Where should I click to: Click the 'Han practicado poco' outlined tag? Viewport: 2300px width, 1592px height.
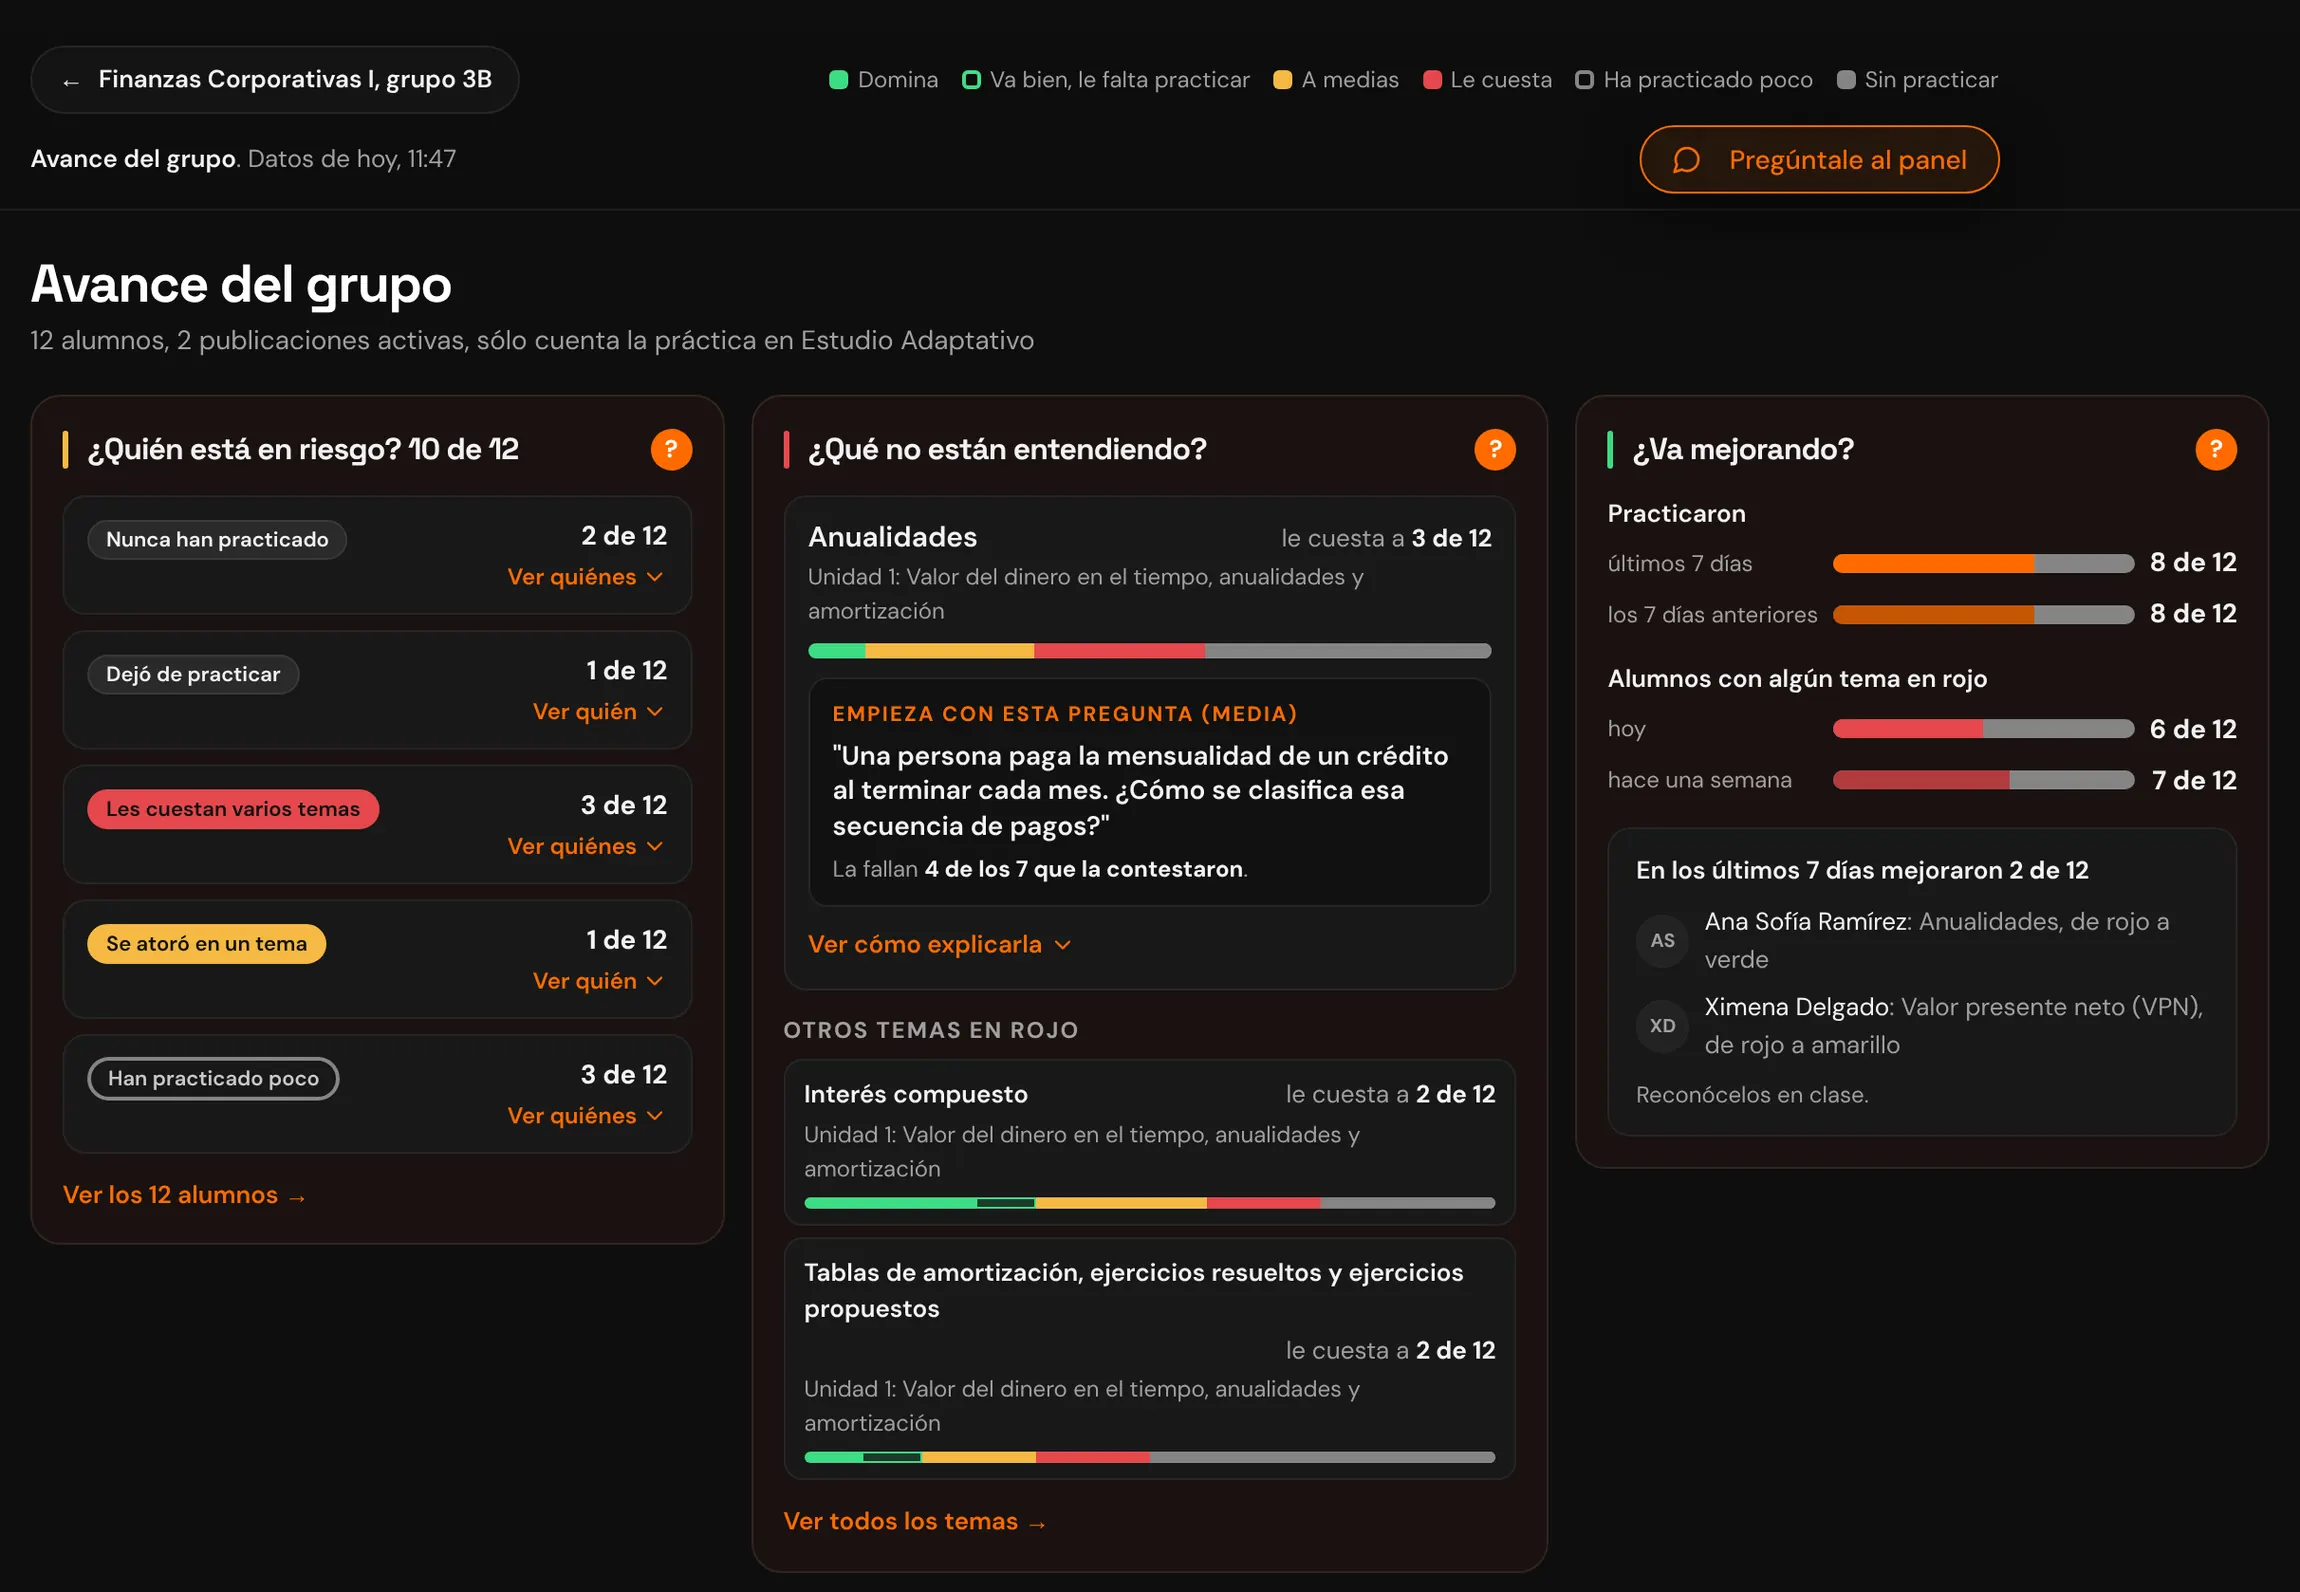click(213, 1079)
